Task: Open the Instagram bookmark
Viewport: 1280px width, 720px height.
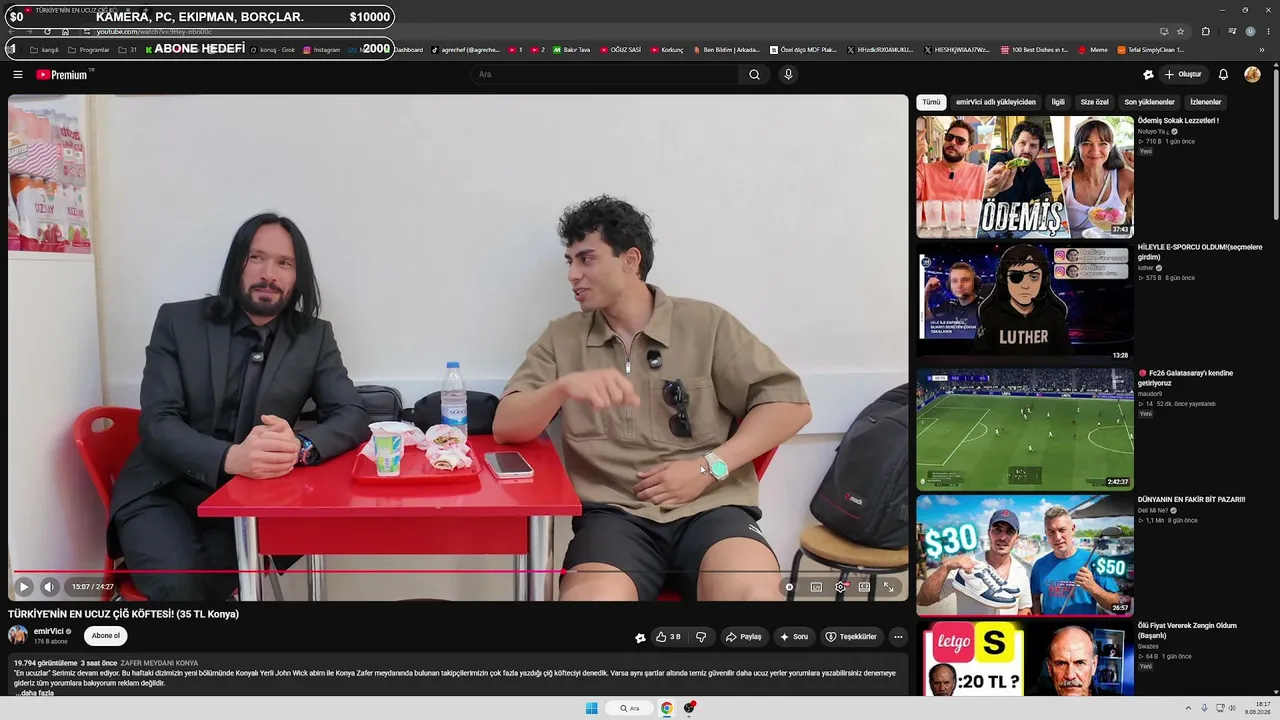Action: point(320,50)
